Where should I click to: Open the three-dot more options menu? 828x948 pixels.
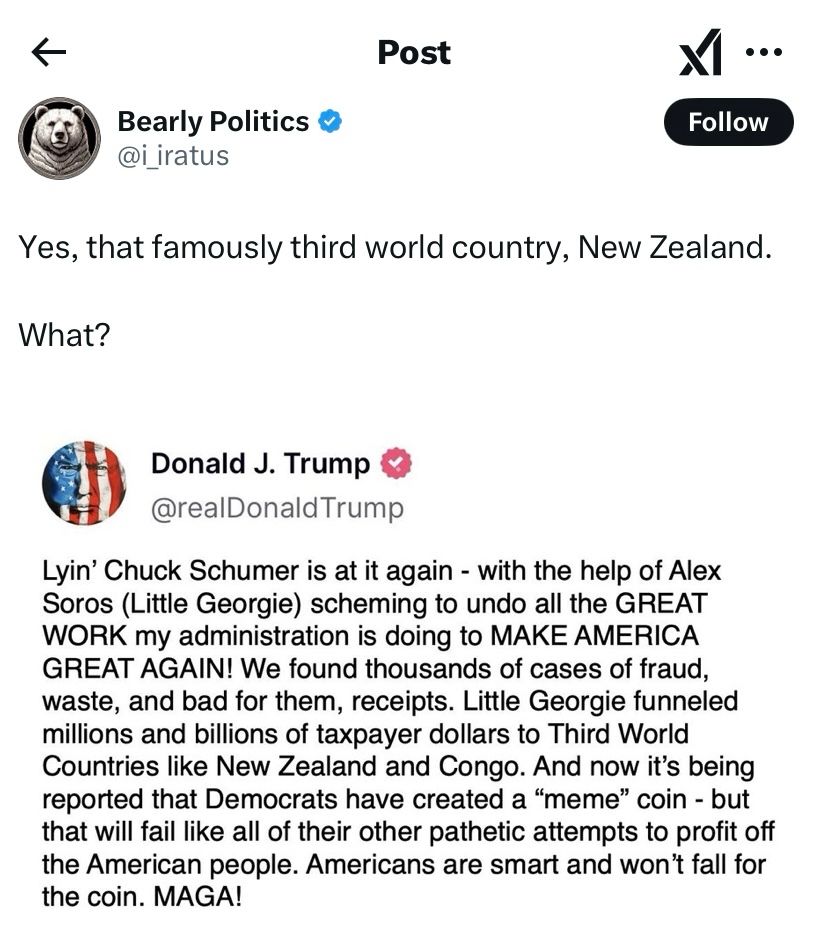(x=765, y=52)
